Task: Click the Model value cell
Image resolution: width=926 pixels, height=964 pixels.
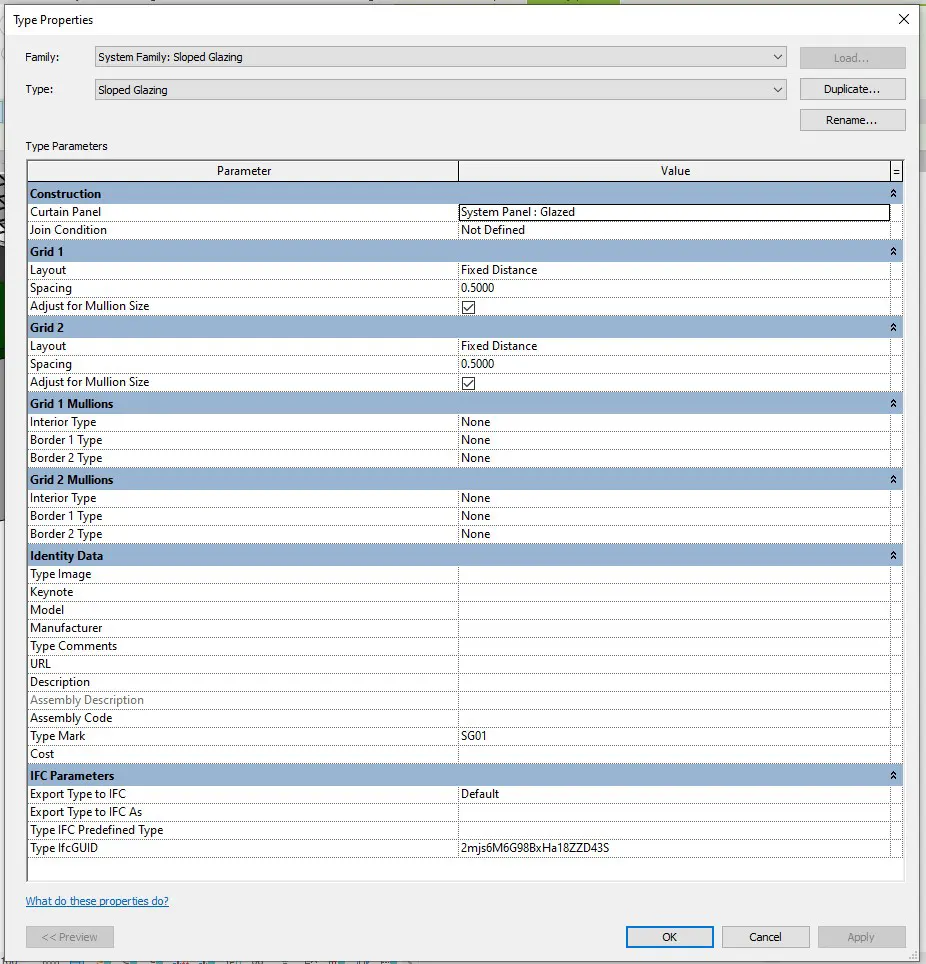Action: (x=675, y=610)
